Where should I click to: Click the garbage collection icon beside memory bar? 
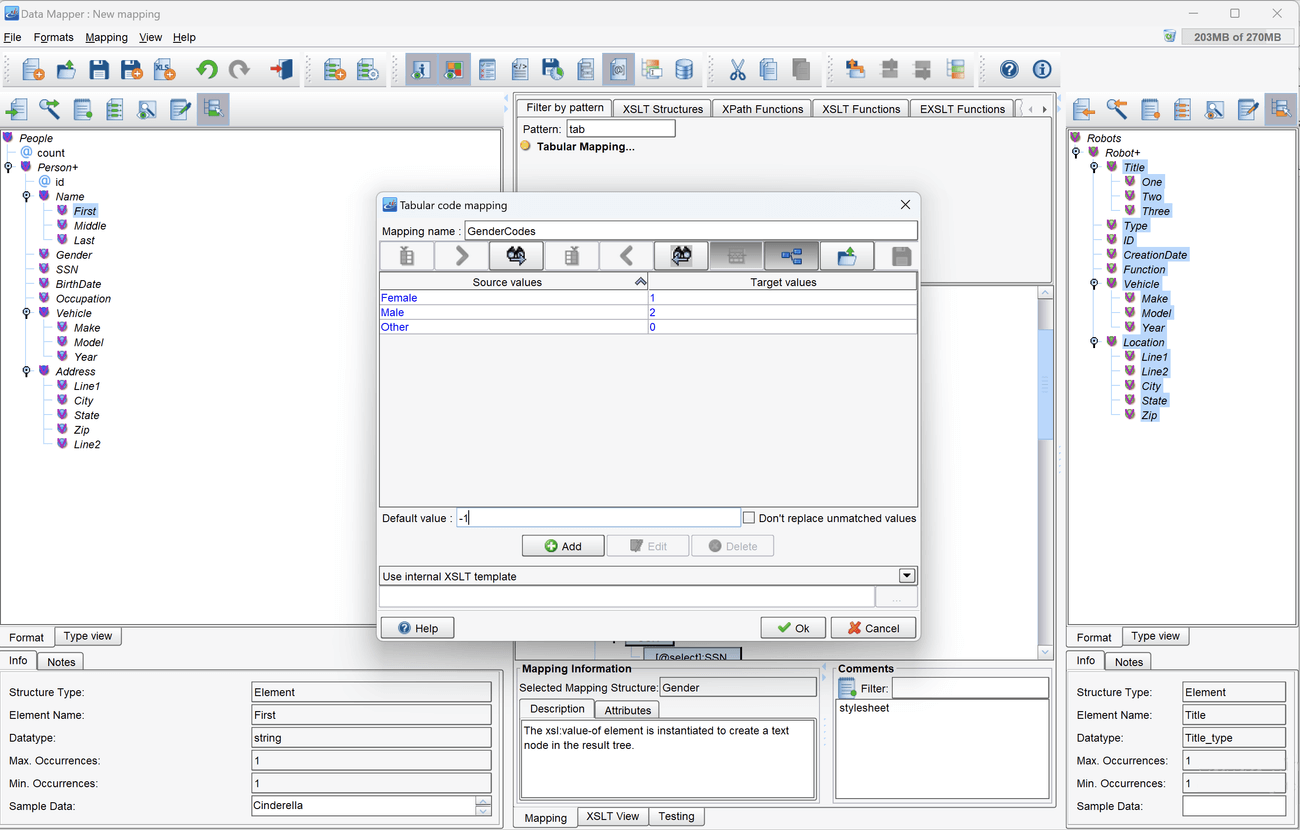[x=1169, y=36]
